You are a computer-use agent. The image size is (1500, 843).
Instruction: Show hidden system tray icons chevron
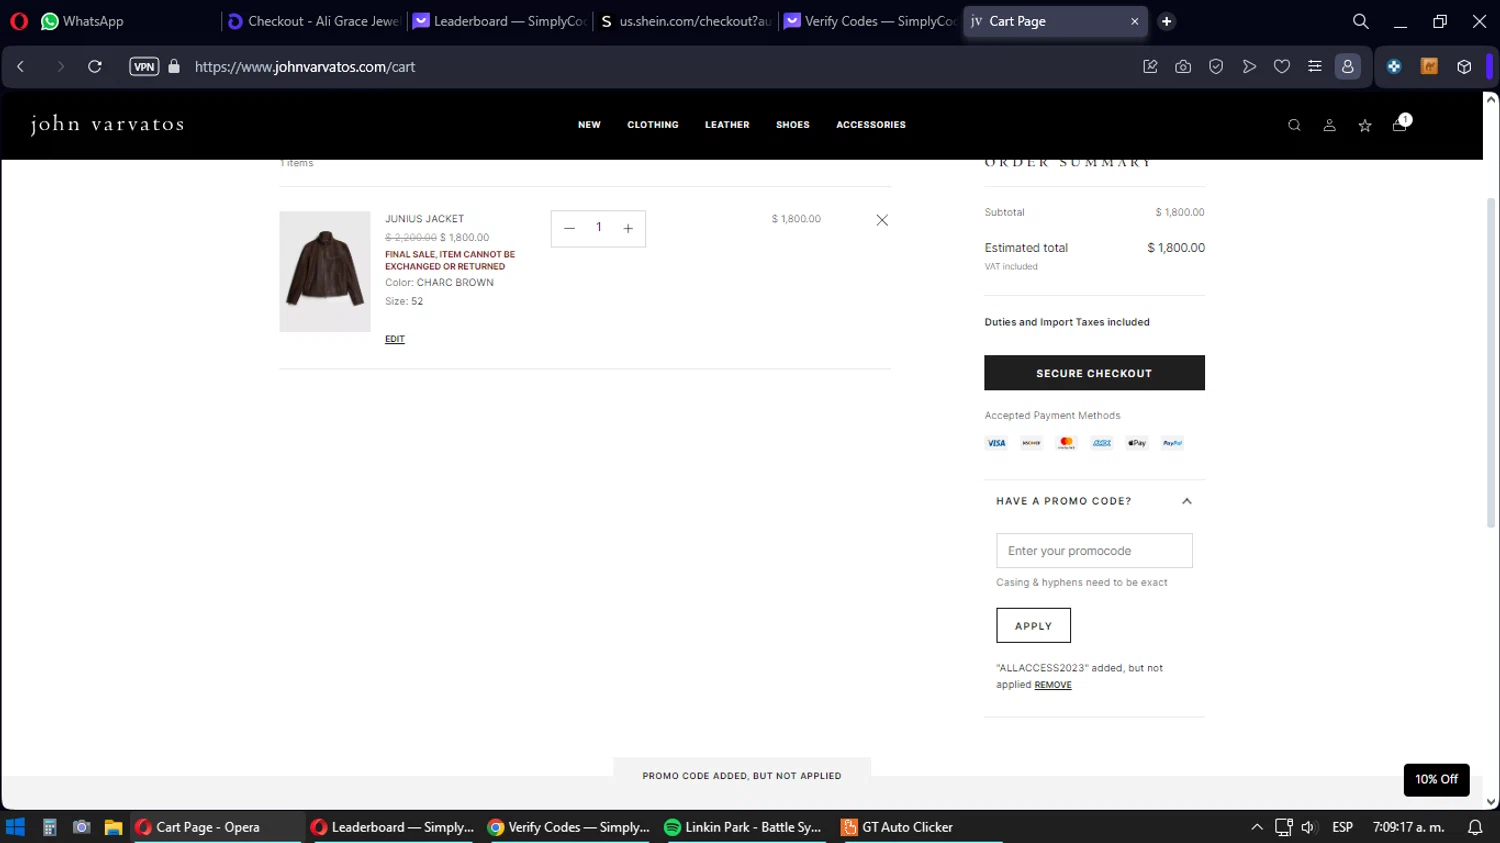(x=1256, y=827)
